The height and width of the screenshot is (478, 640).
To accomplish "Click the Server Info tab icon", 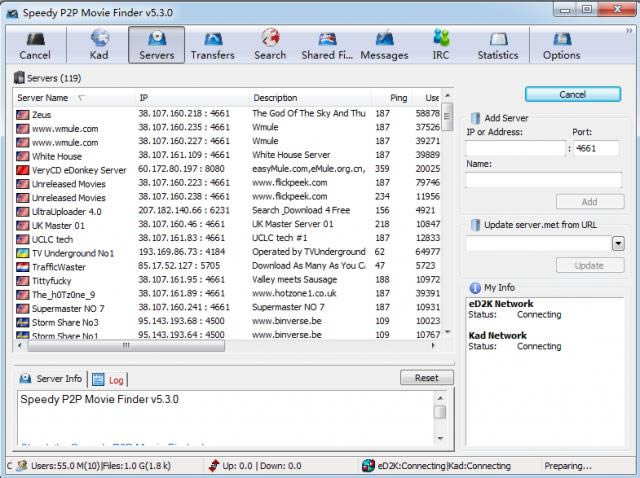I will click(25, 378).
